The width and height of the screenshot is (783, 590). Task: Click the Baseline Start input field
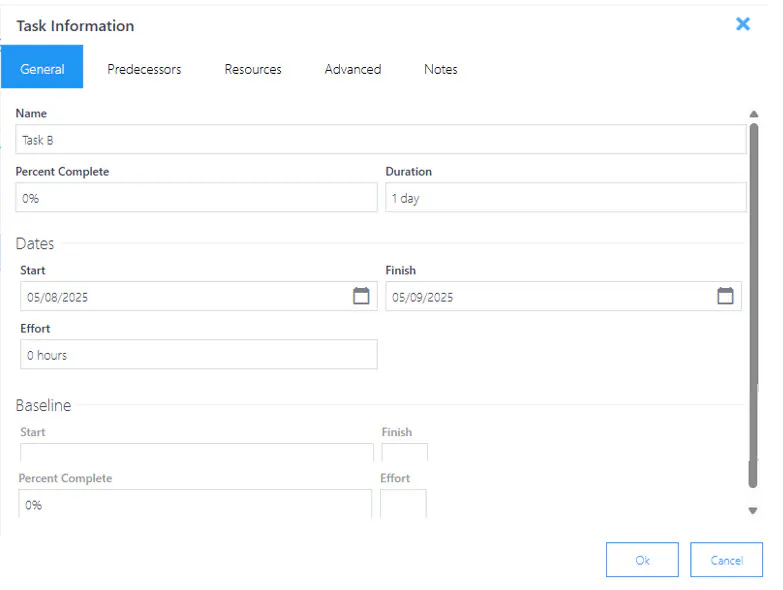point(197,452)
